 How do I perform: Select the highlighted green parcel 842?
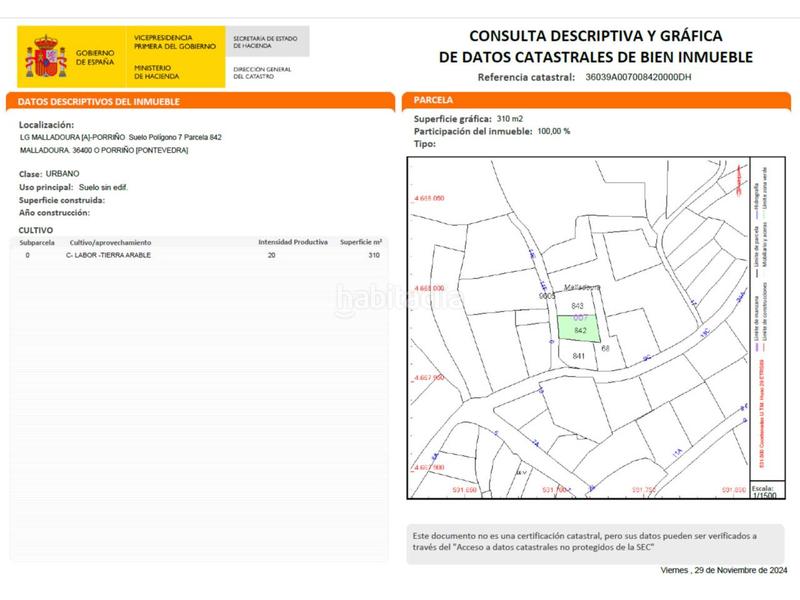(x=580, y=330)
